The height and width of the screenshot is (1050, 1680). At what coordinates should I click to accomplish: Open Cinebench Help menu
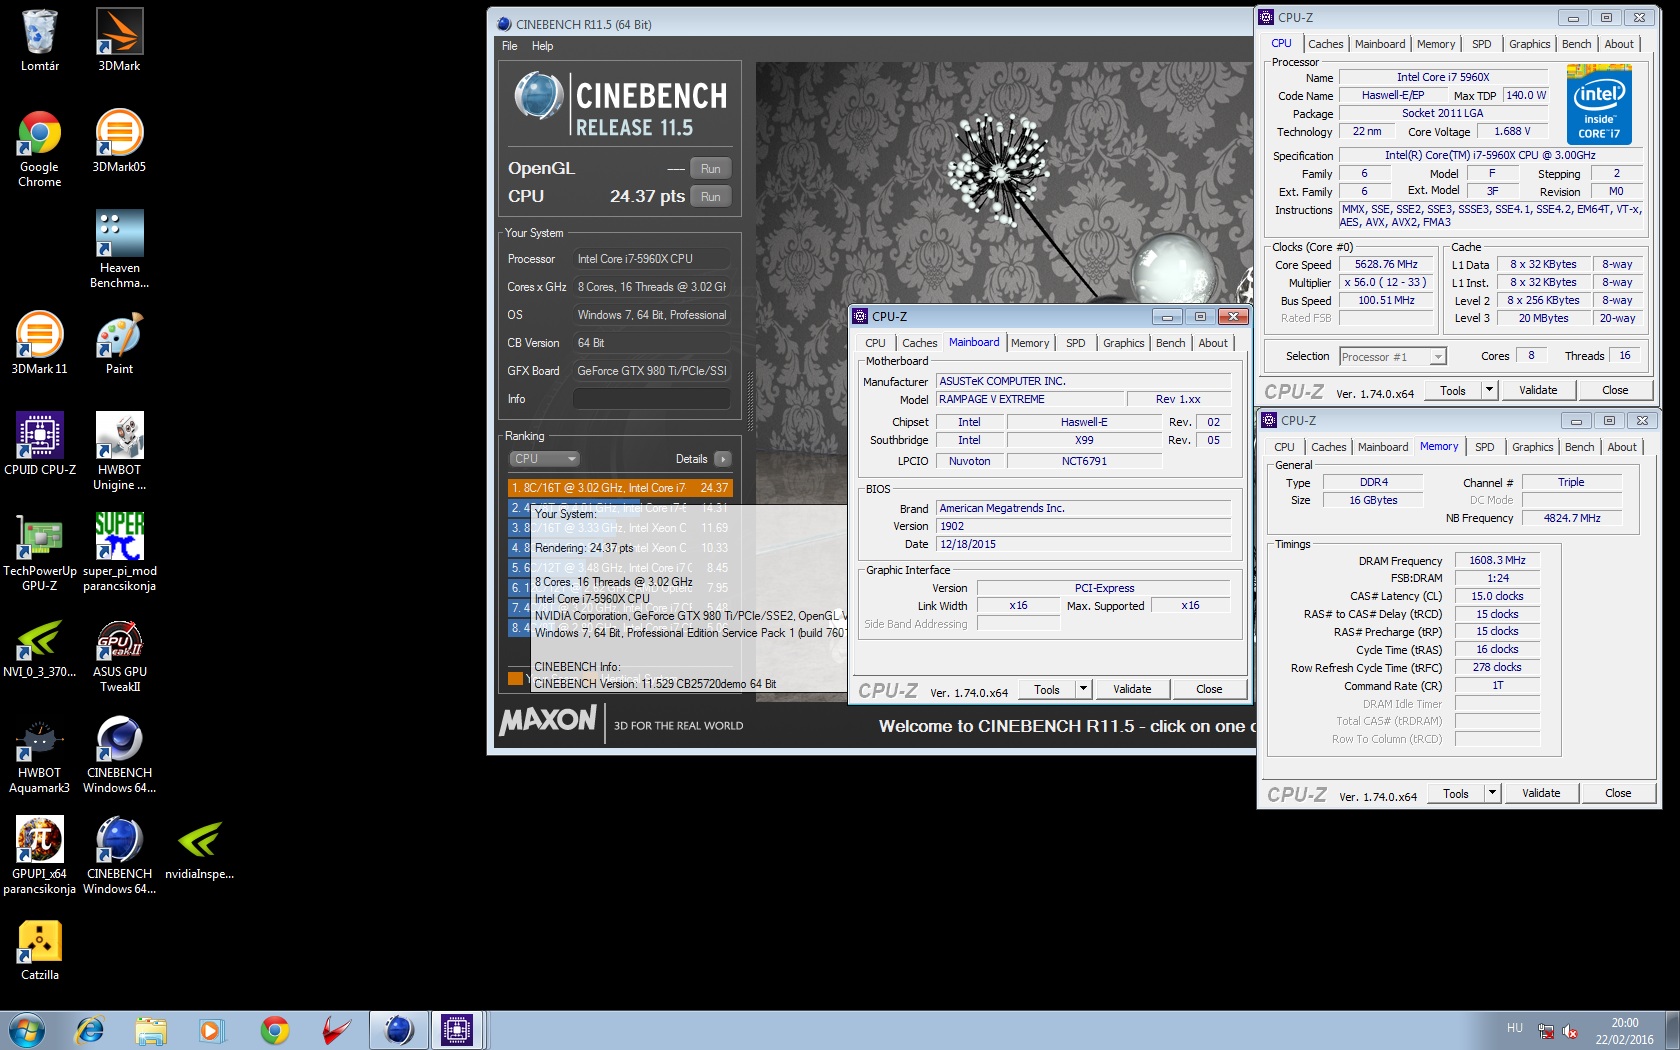click(542, 46)
